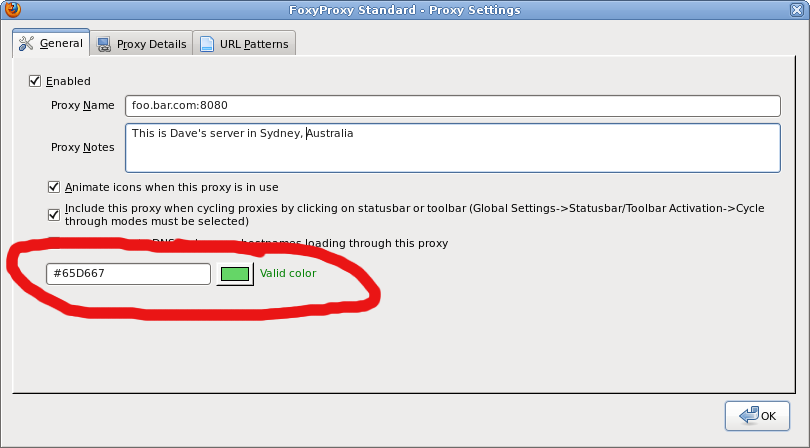Switch to the General tab
810x448 pixels.
(x=51, y=43)
